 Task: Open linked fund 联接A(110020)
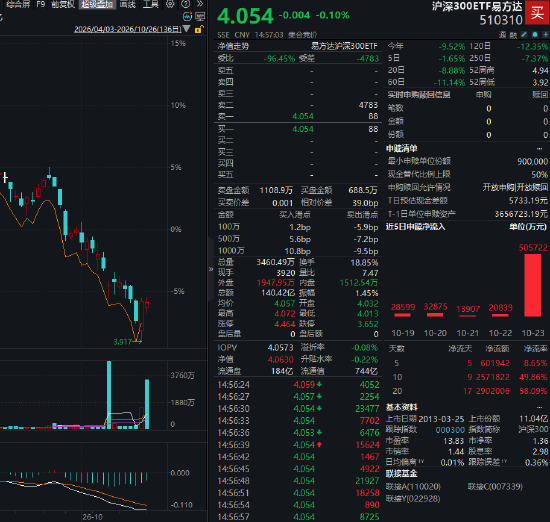(413, 487)
